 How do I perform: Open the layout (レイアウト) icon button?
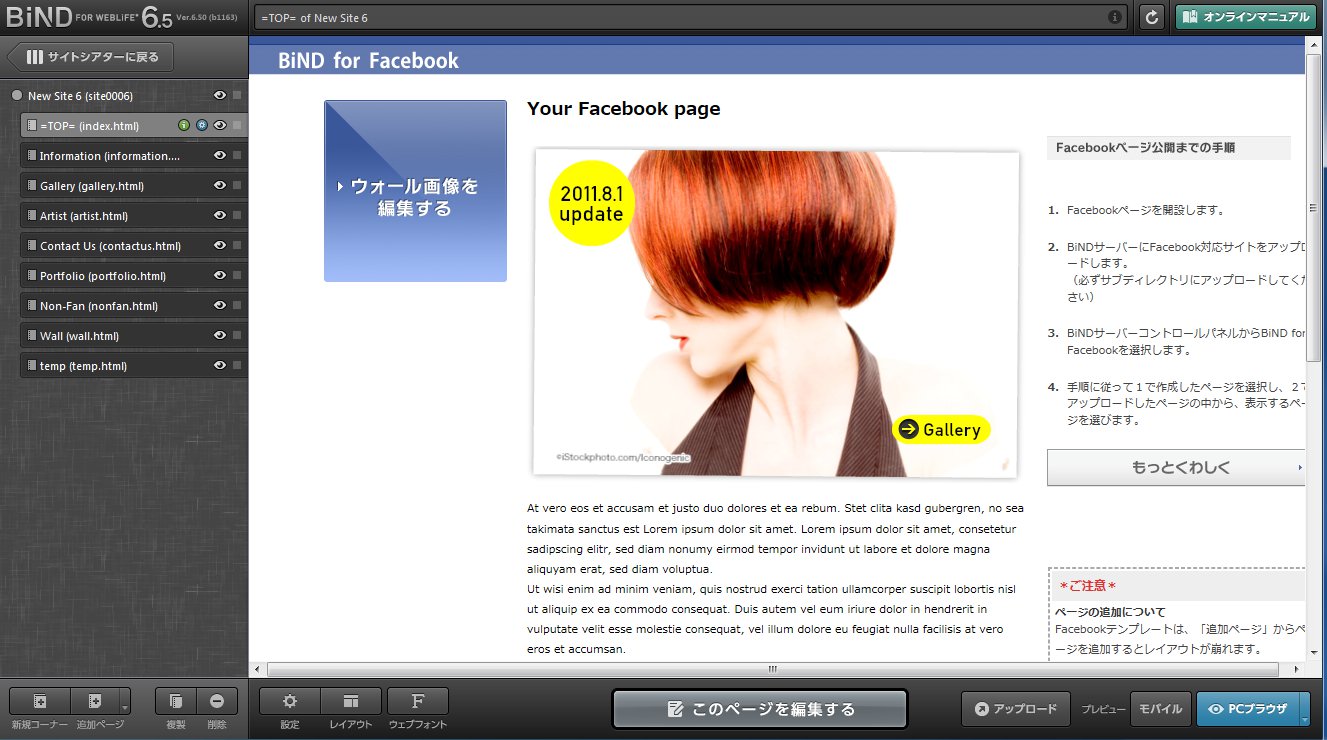coord(351,701)
